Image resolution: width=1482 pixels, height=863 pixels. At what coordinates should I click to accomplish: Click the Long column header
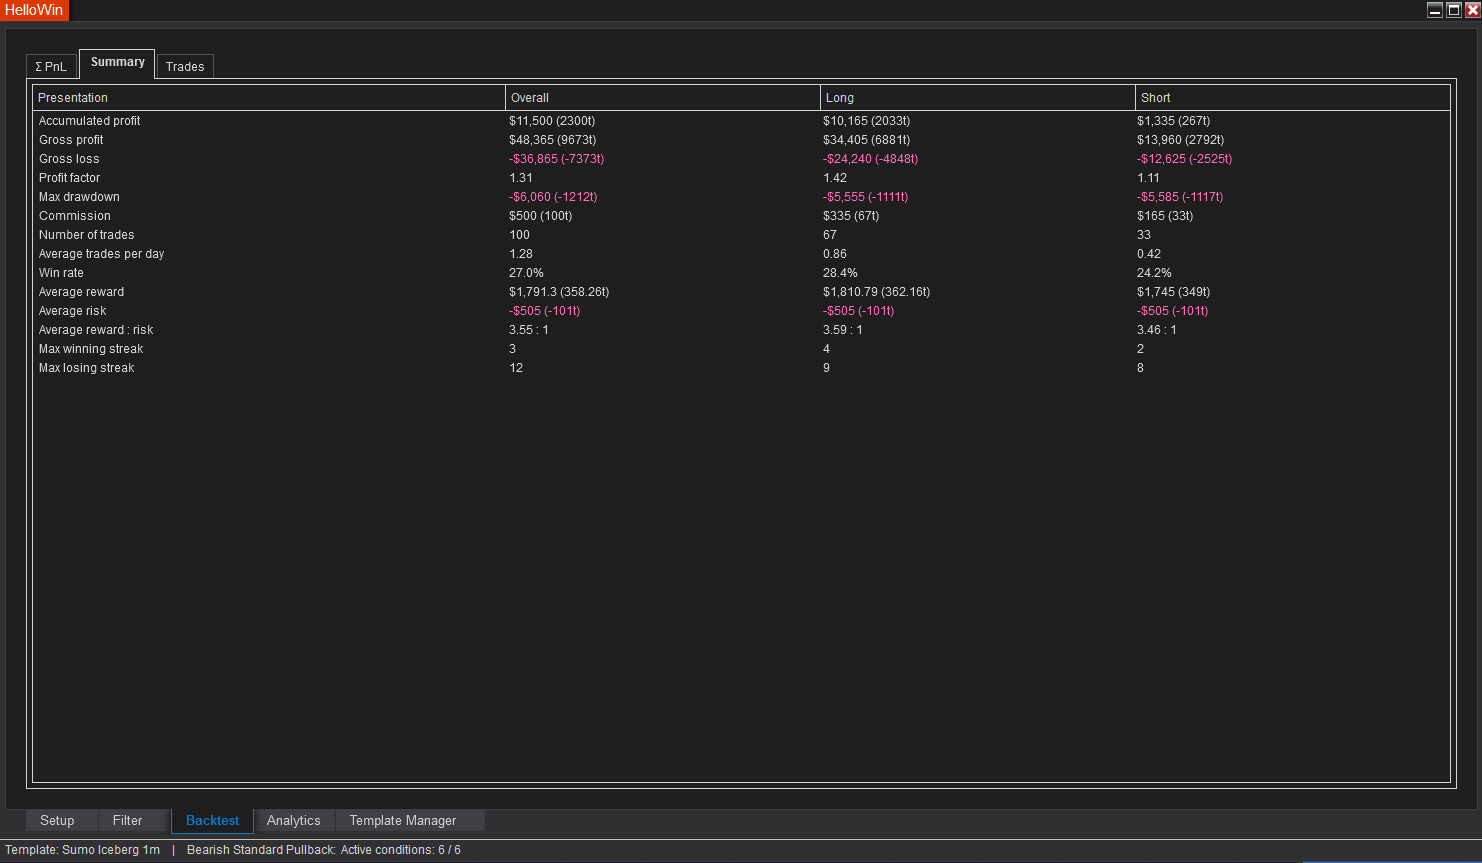[978, 98]
